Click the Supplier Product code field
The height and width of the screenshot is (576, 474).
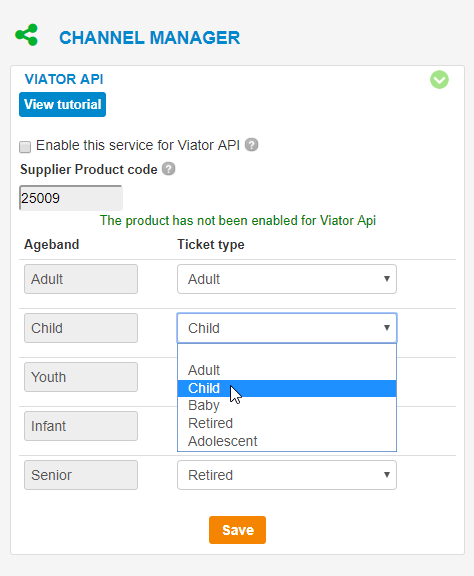[71, 198]
